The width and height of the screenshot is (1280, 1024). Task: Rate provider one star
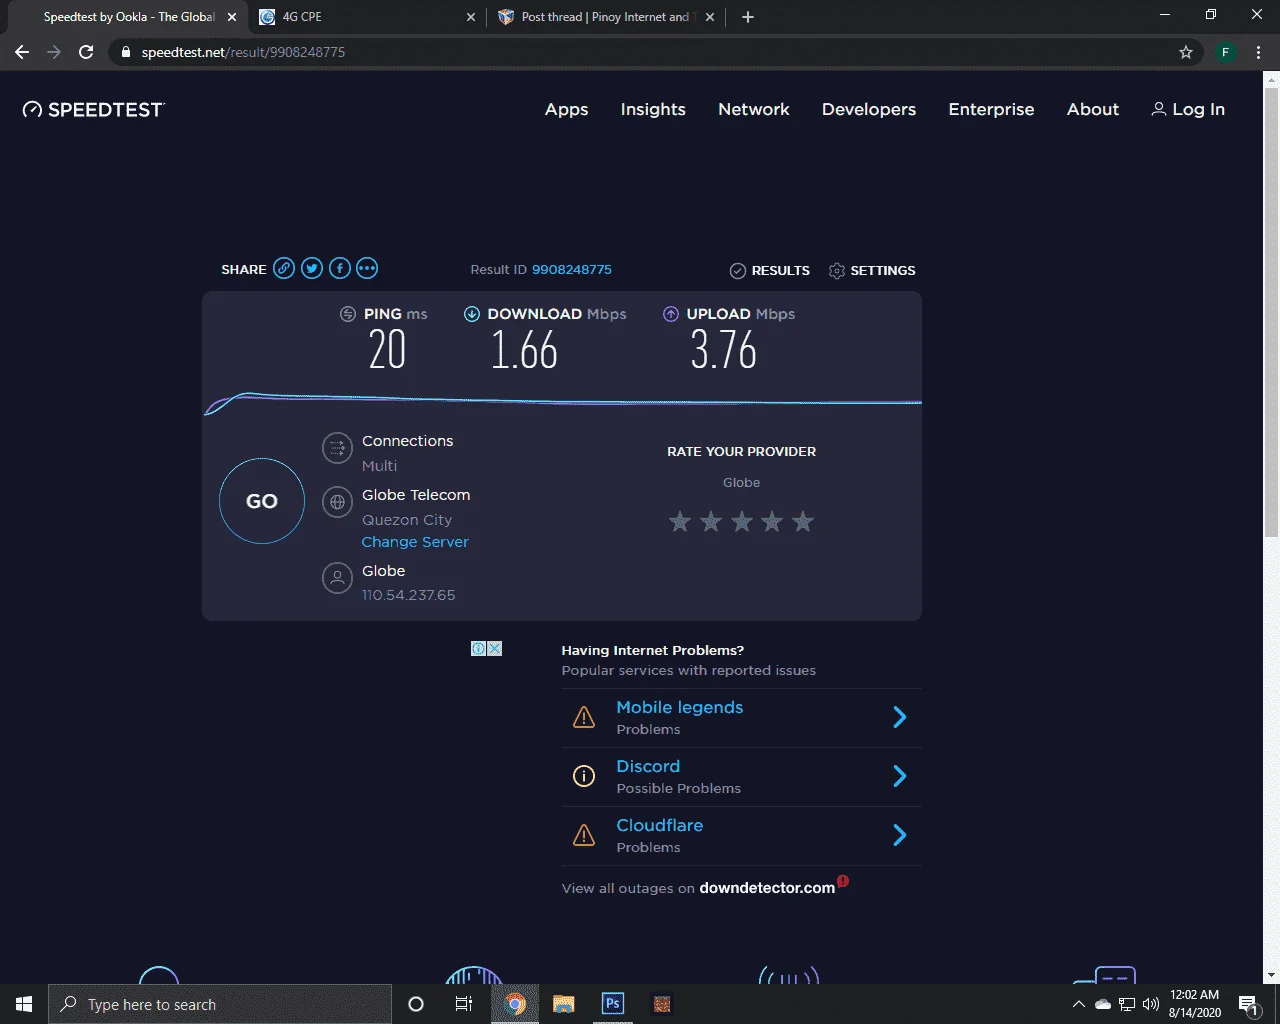click(680, 521)
